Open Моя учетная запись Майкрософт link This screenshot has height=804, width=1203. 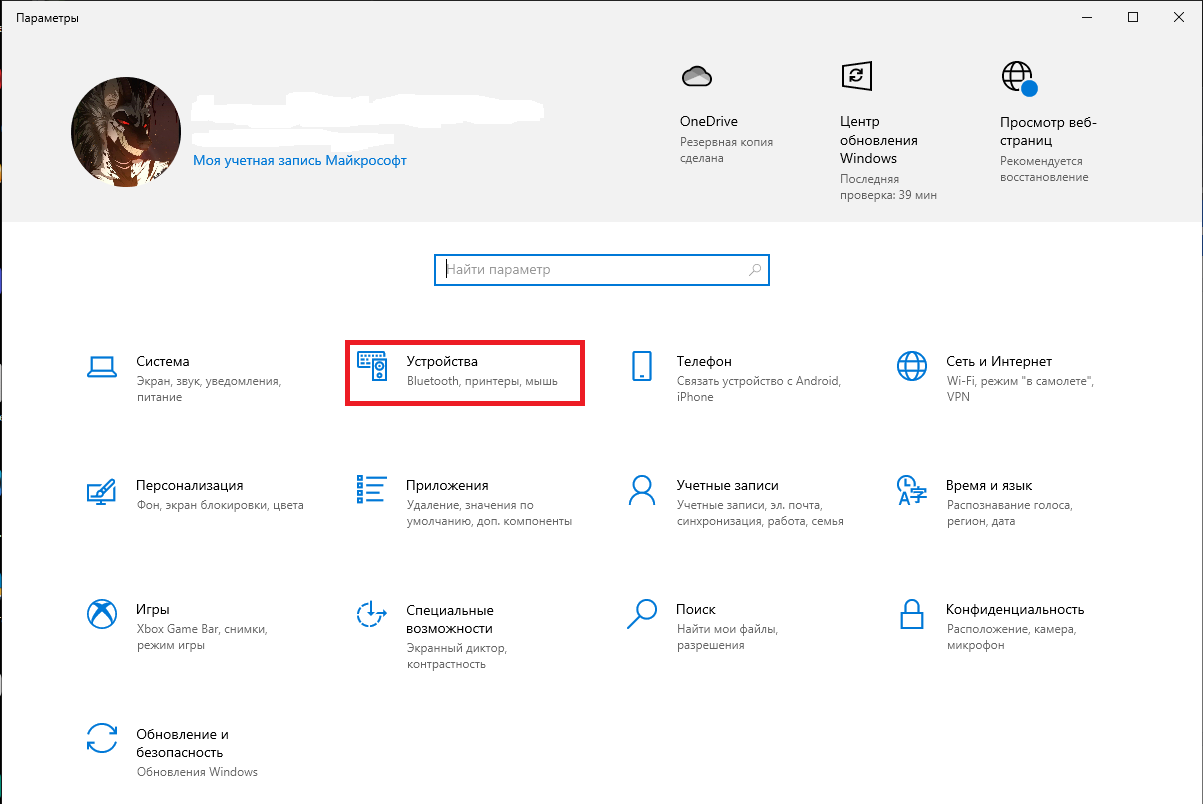click(300, 160)
